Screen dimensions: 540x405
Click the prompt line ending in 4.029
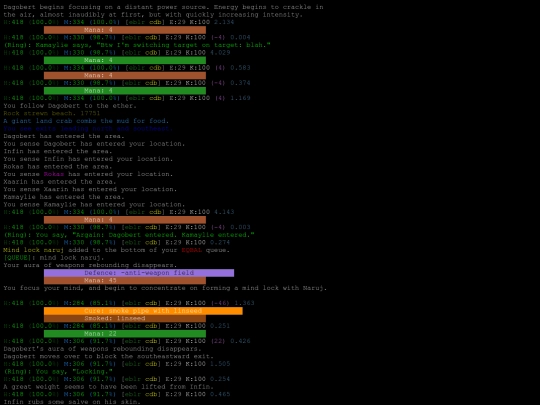click(x=117, y=52)
